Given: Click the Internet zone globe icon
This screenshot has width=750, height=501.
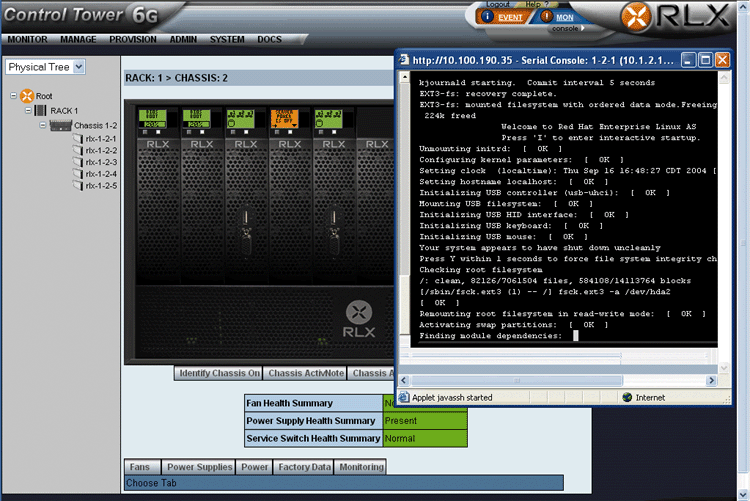Looking at the screenshot, I should (627, 397).
